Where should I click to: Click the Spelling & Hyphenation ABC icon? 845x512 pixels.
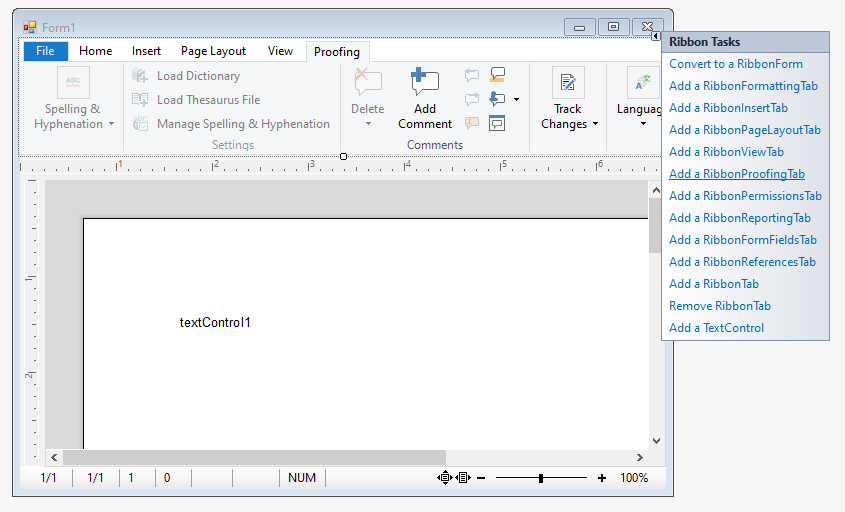point(73,82)
